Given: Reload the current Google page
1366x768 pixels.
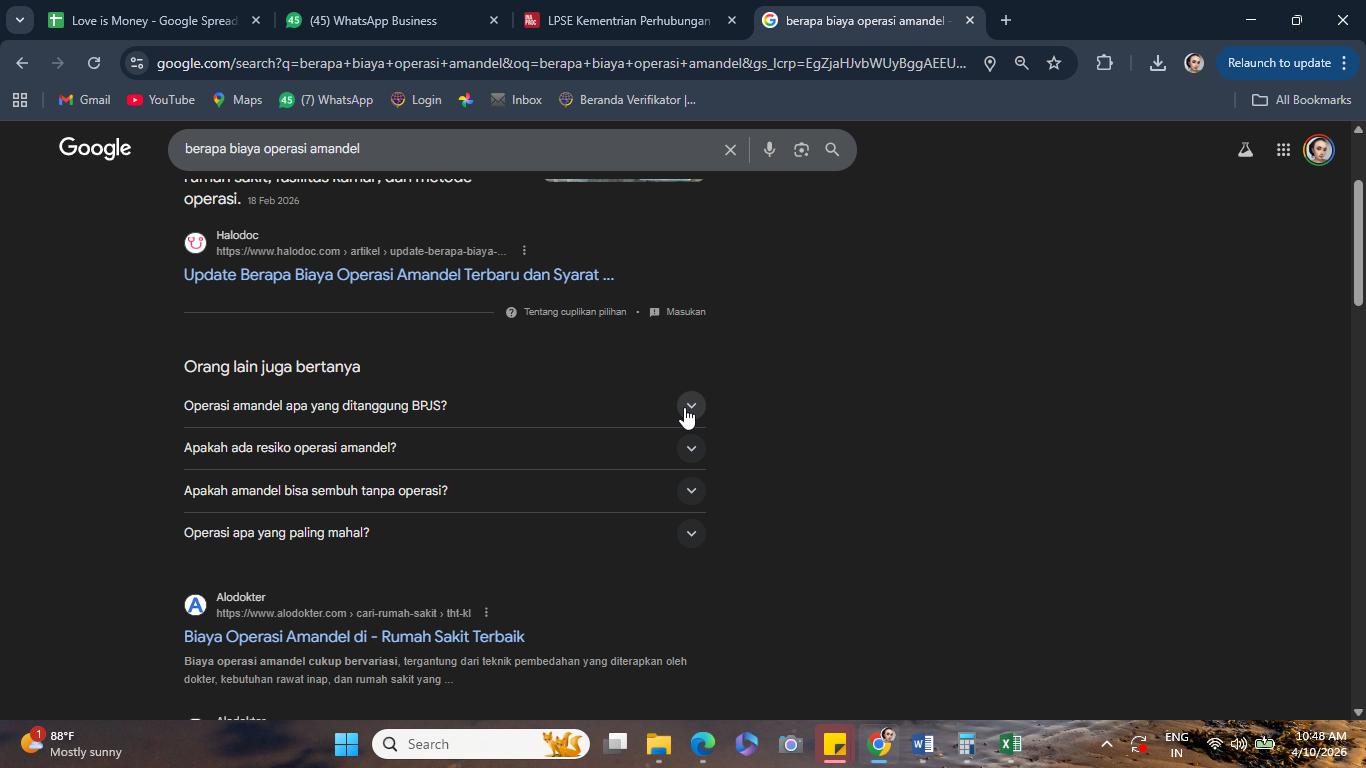Looking at the screenshot, I should pyautogui.click(x=94, y=63).
